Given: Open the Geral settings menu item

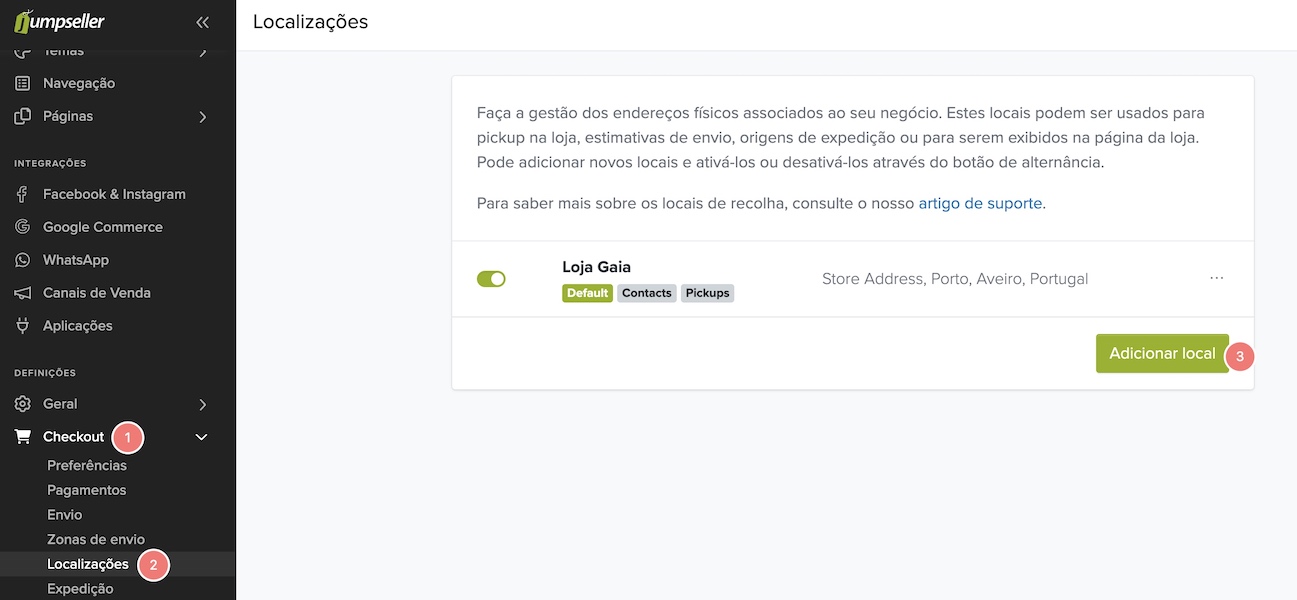Looking at the screenshot, I should [60, 404].
